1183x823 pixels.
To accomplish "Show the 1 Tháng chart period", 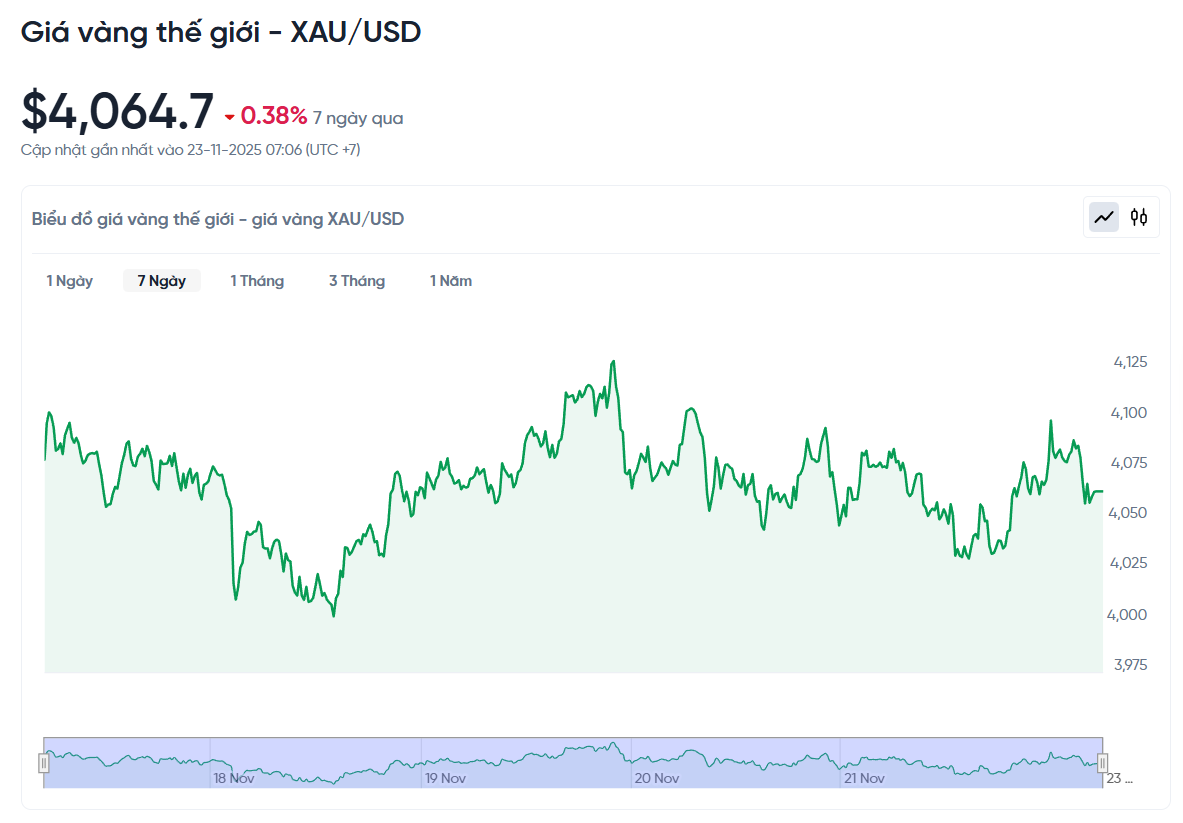I will pos(257,281).
